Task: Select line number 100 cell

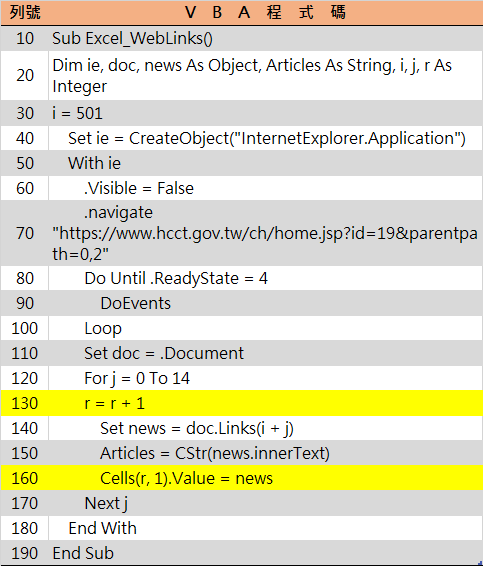Action: click(x=25, y=328)
